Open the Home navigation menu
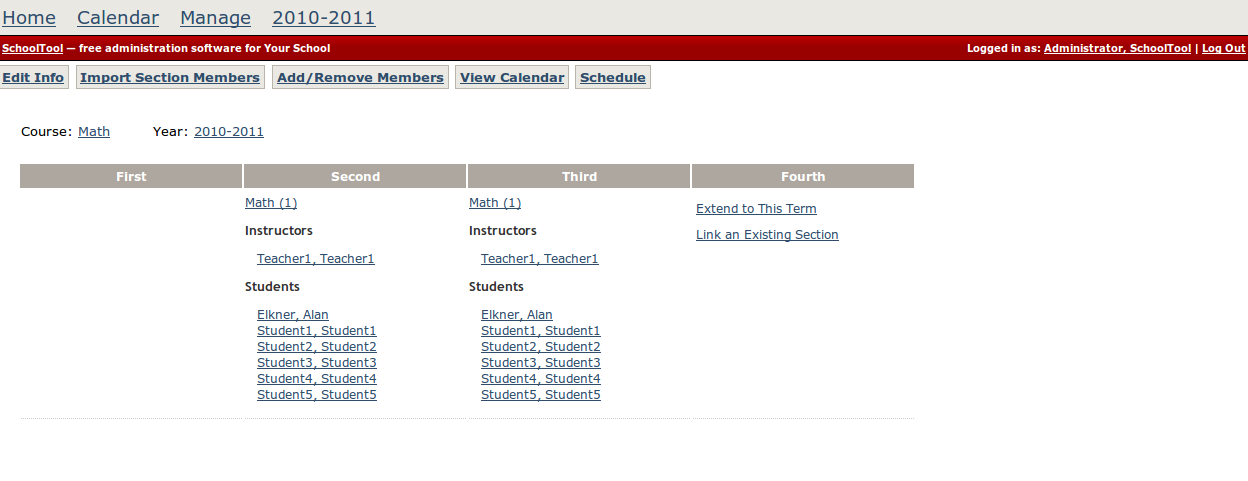 pyautogui.click(x=29, y=18)
